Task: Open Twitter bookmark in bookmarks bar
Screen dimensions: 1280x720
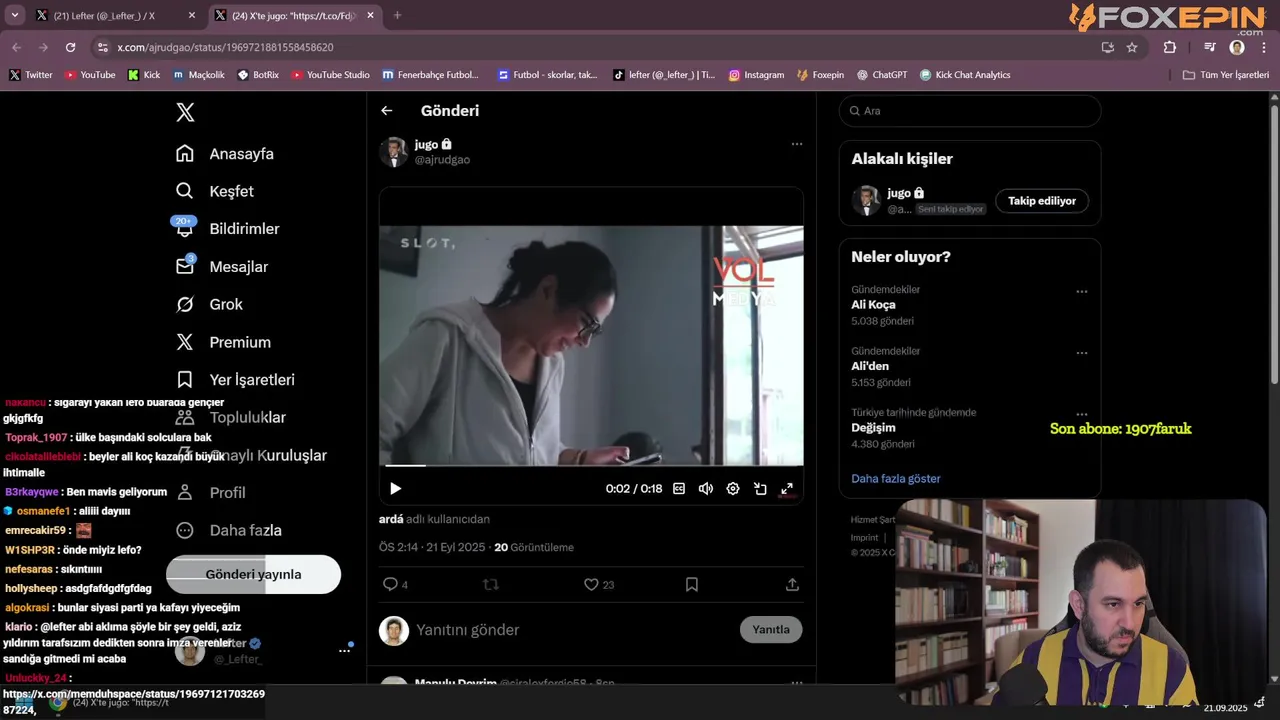Action: (31, 75)
